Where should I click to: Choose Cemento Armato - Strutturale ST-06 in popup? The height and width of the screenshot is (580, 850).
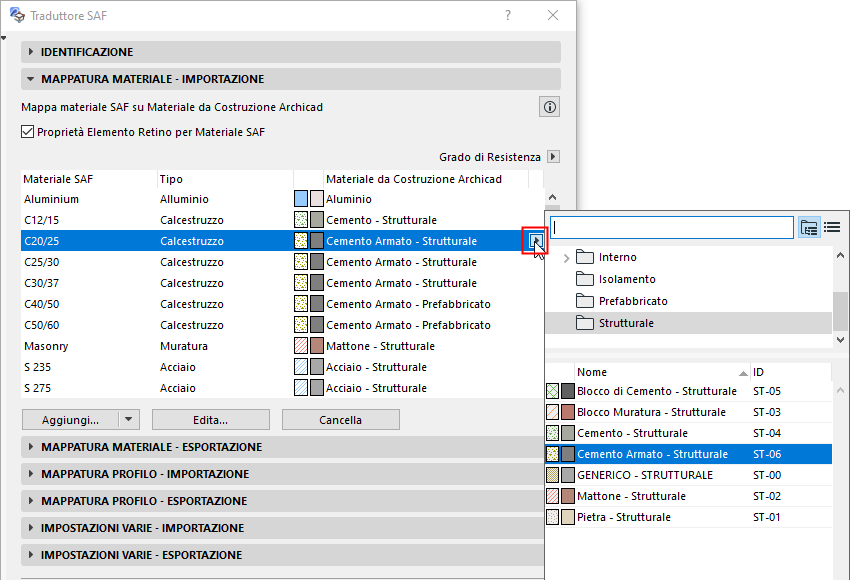click(x=688, y=454)
